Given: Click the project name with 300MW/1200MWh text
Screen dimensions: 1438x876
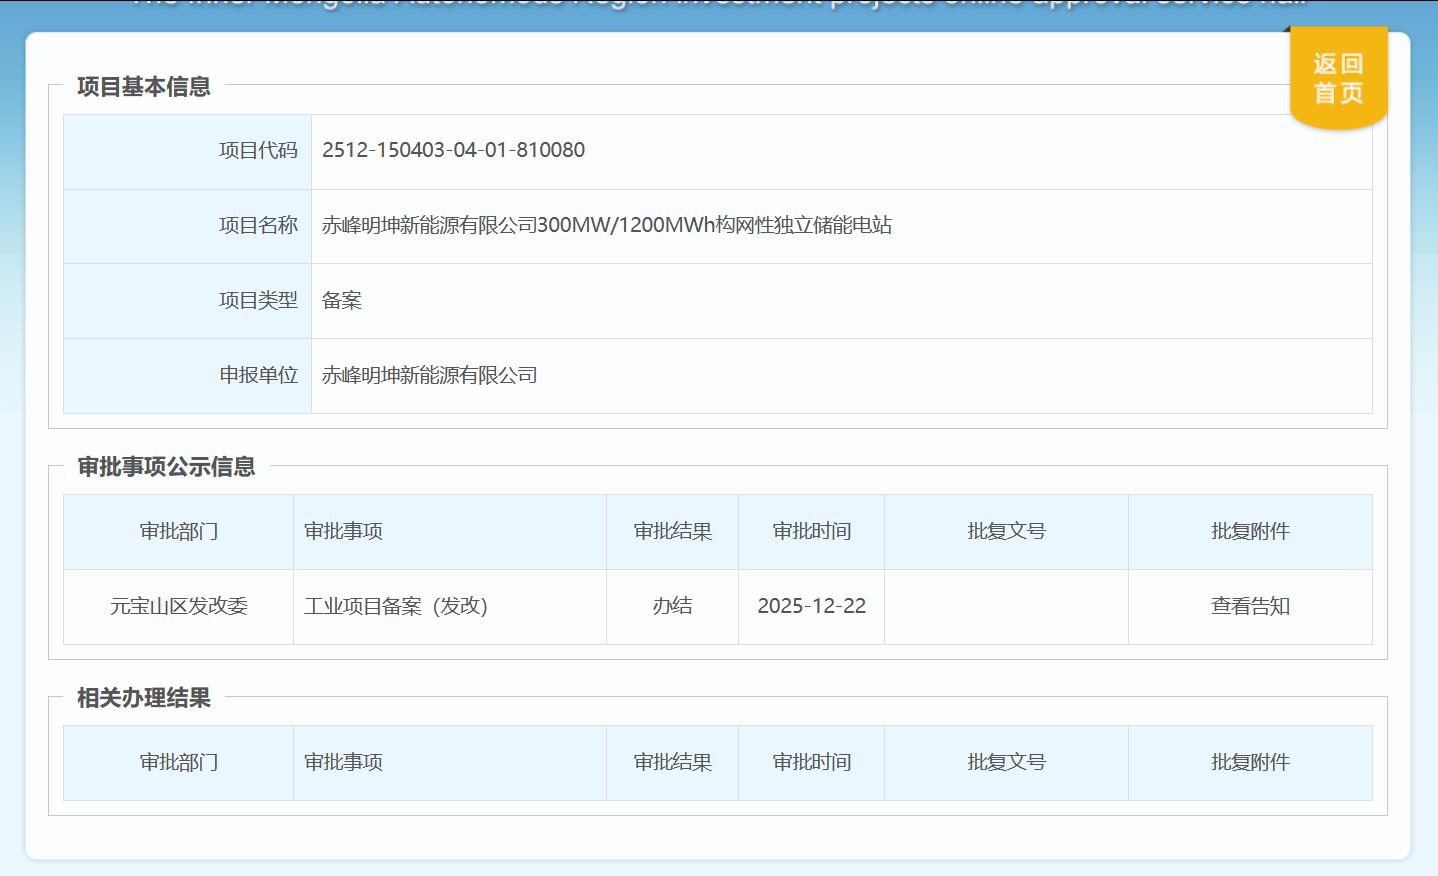Looking at the screenshot, I should [606, 225].
